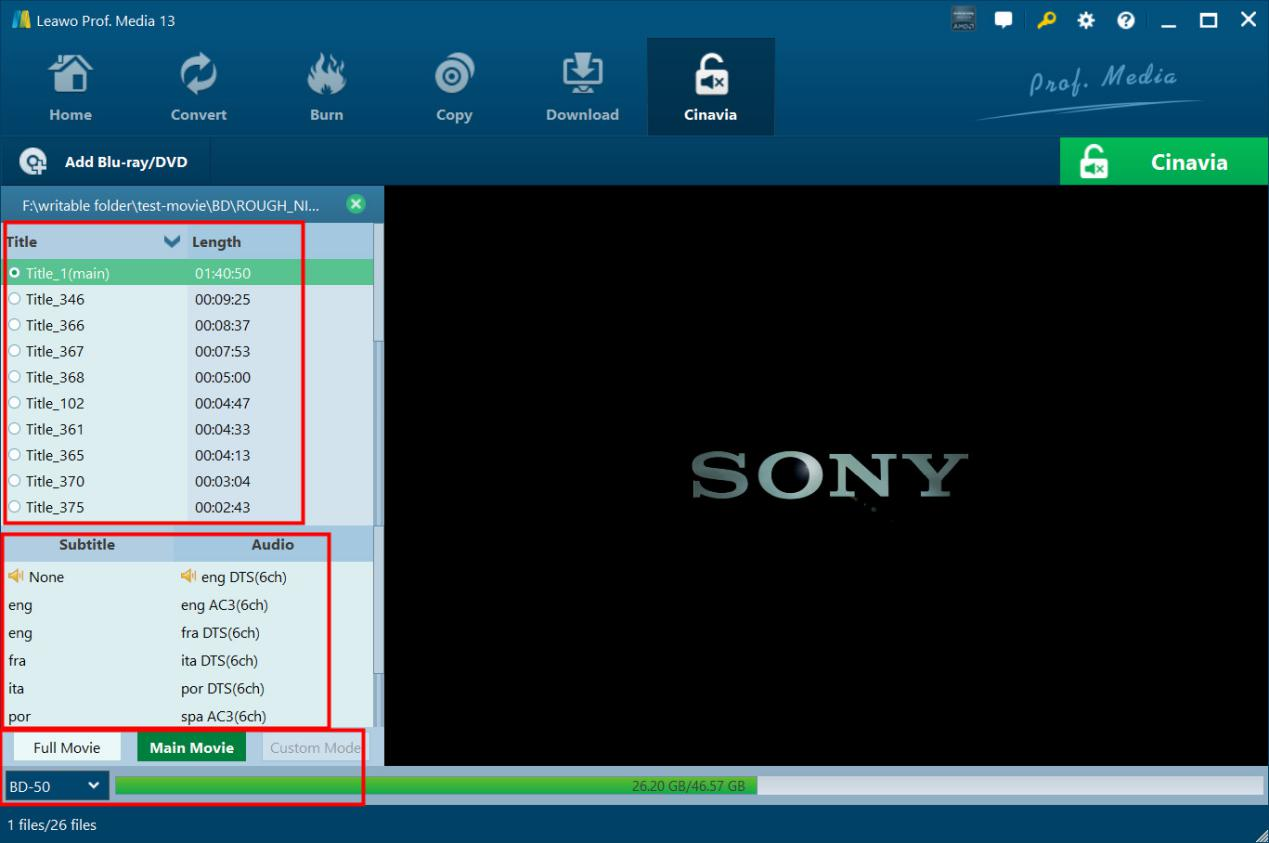Switch to Full Movie mode
Viewport: 1269px width, 843px height.
coord(66,747)
